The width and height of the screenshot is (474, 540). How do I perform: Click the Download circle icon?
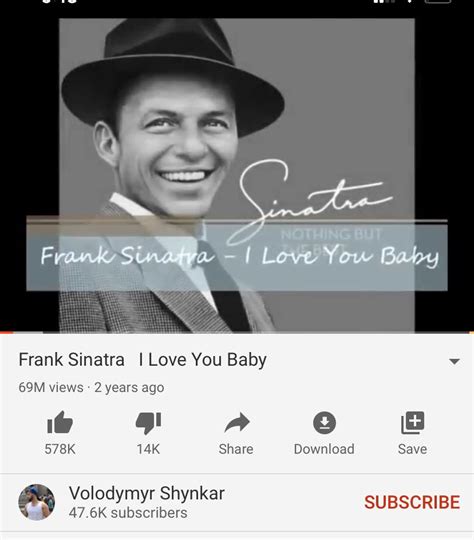pos(324,423)
